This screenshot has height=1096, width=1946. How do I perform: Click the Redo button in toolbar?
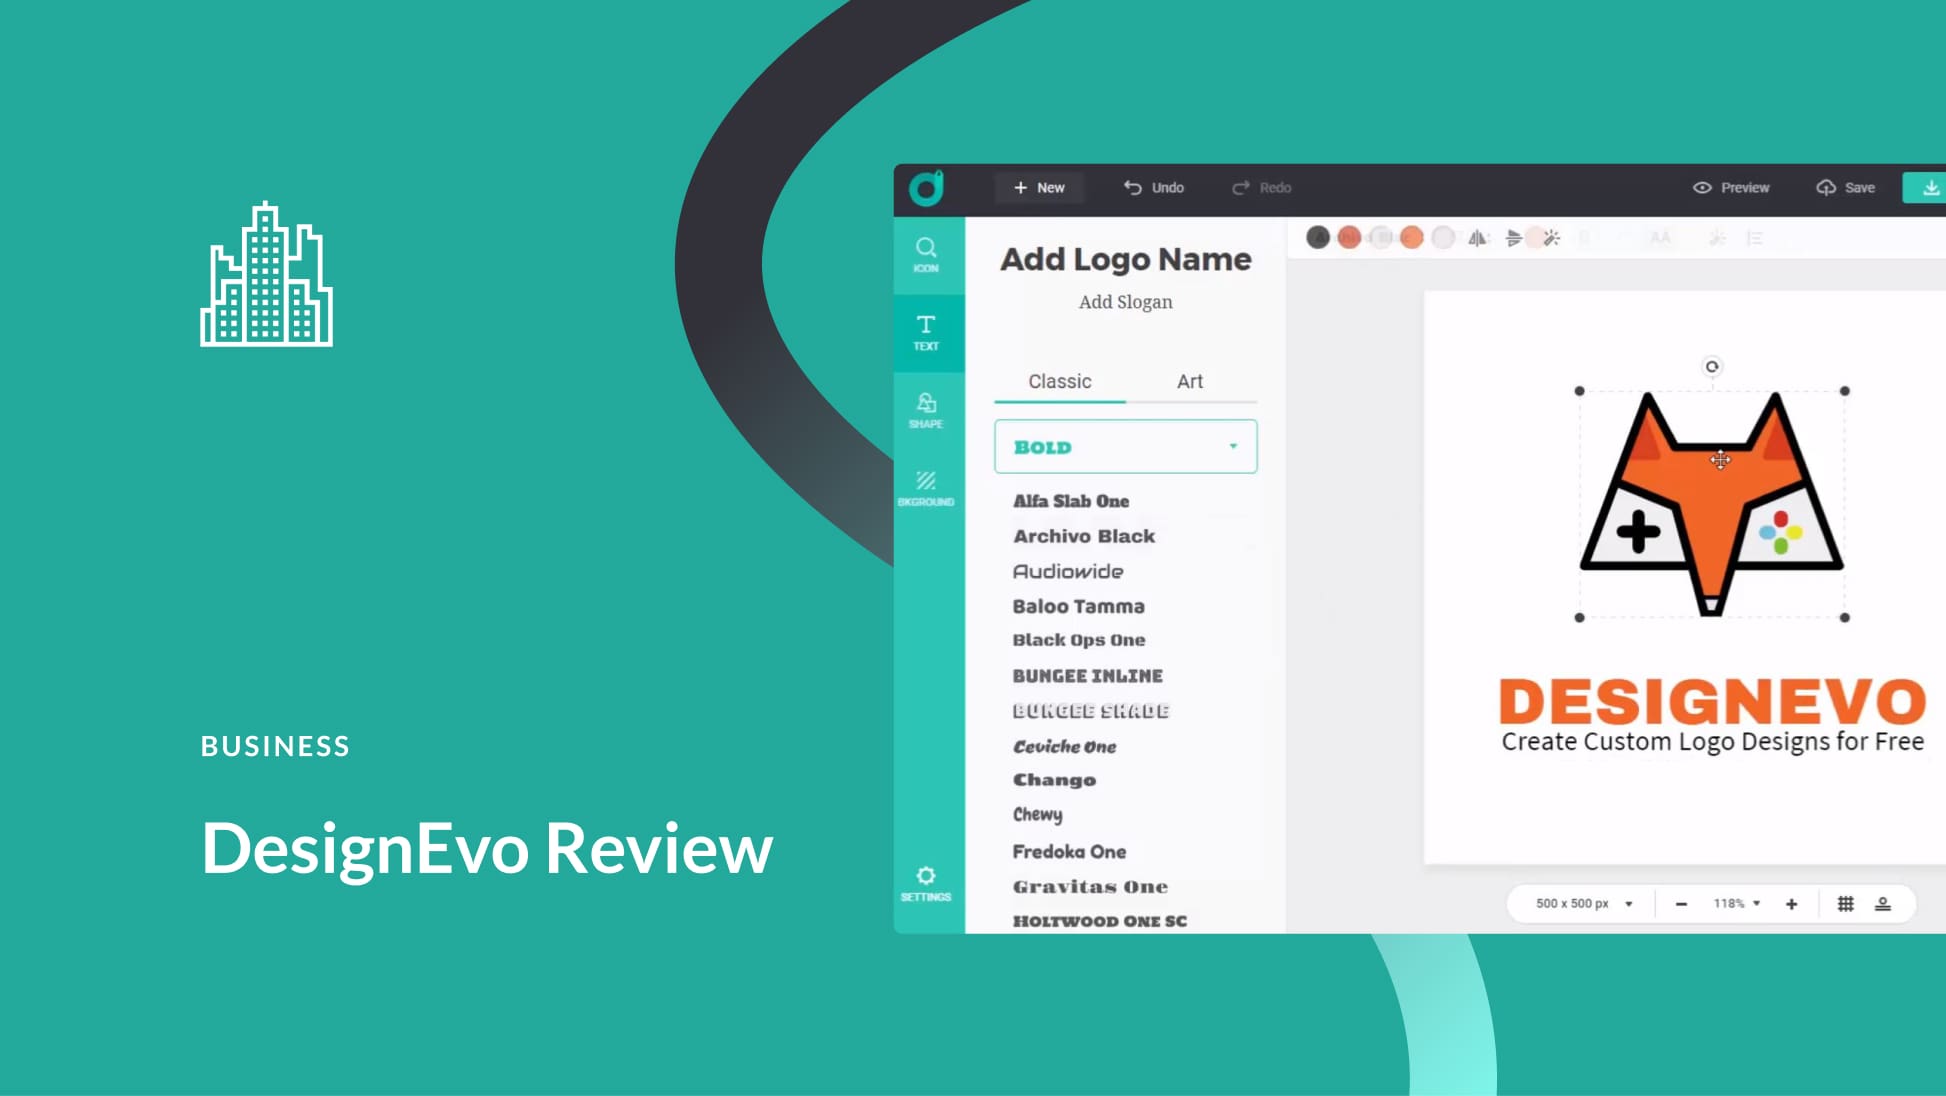pos(1260,187)
